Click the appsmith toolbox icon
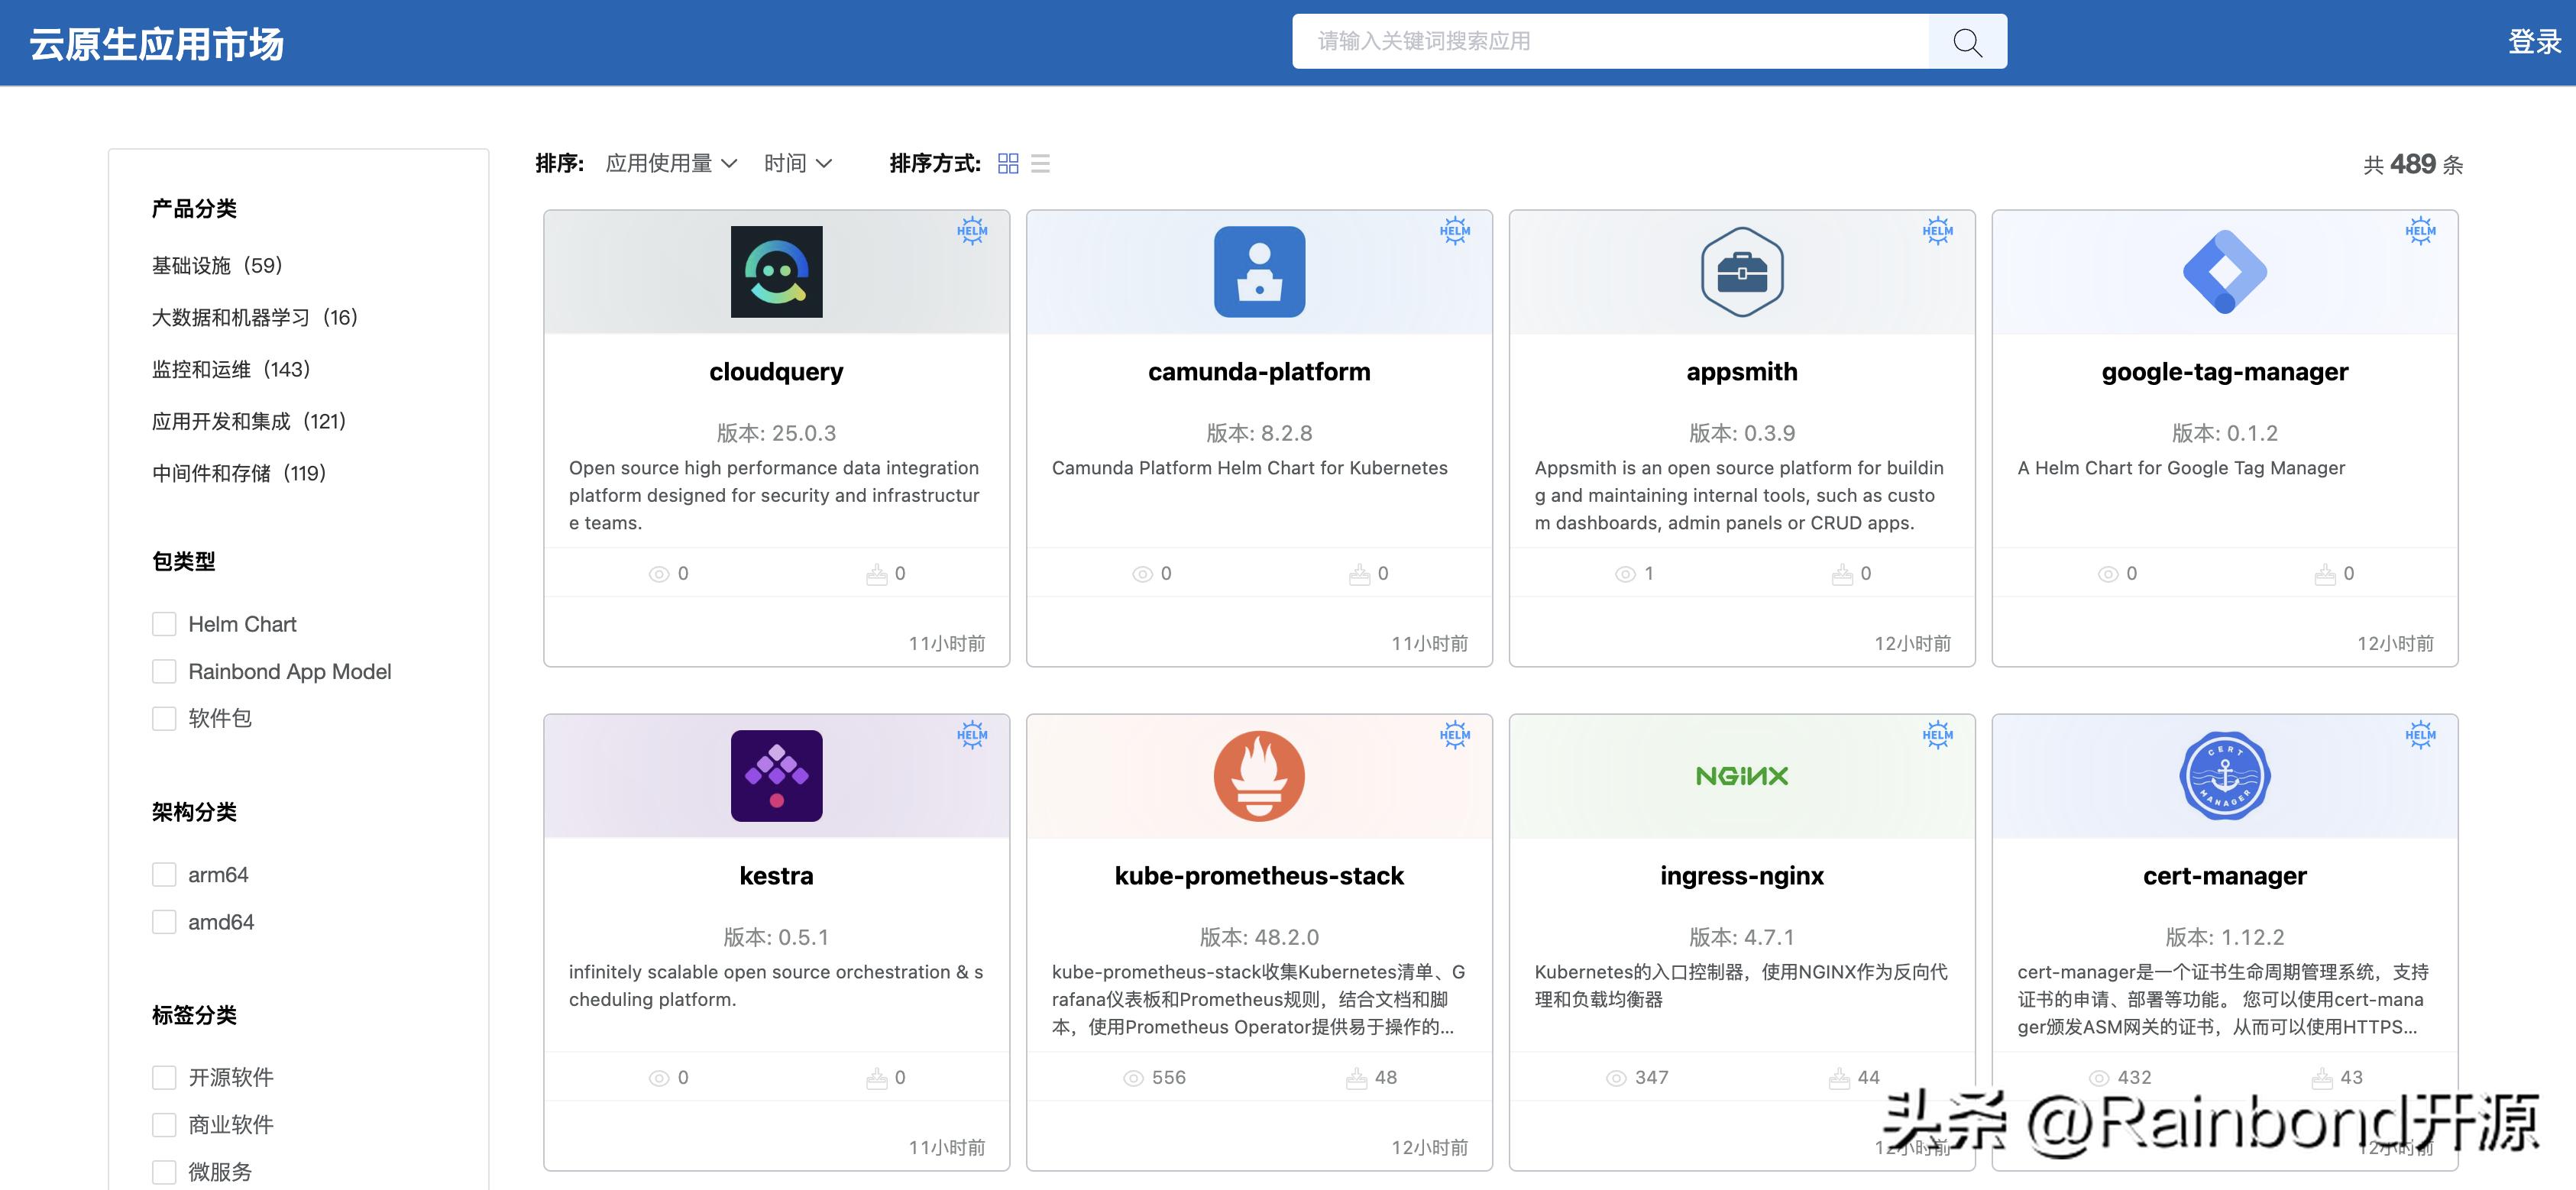 (x=1741, y=272)
